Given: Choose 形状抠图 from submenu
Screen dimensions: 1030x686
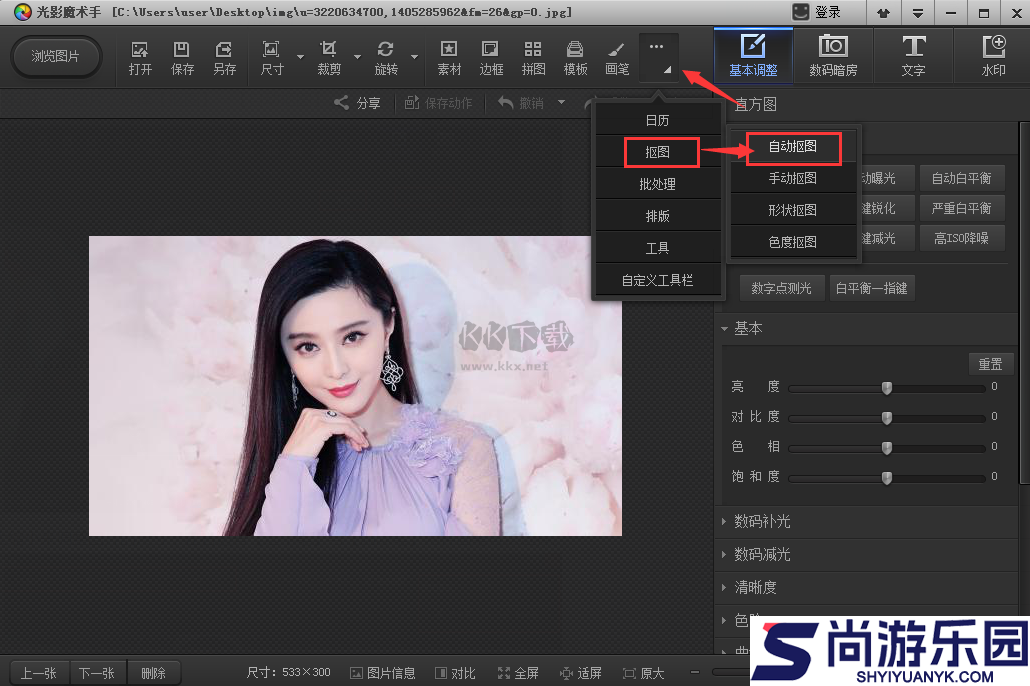Looking at the screenshot, I should [793, 210].
